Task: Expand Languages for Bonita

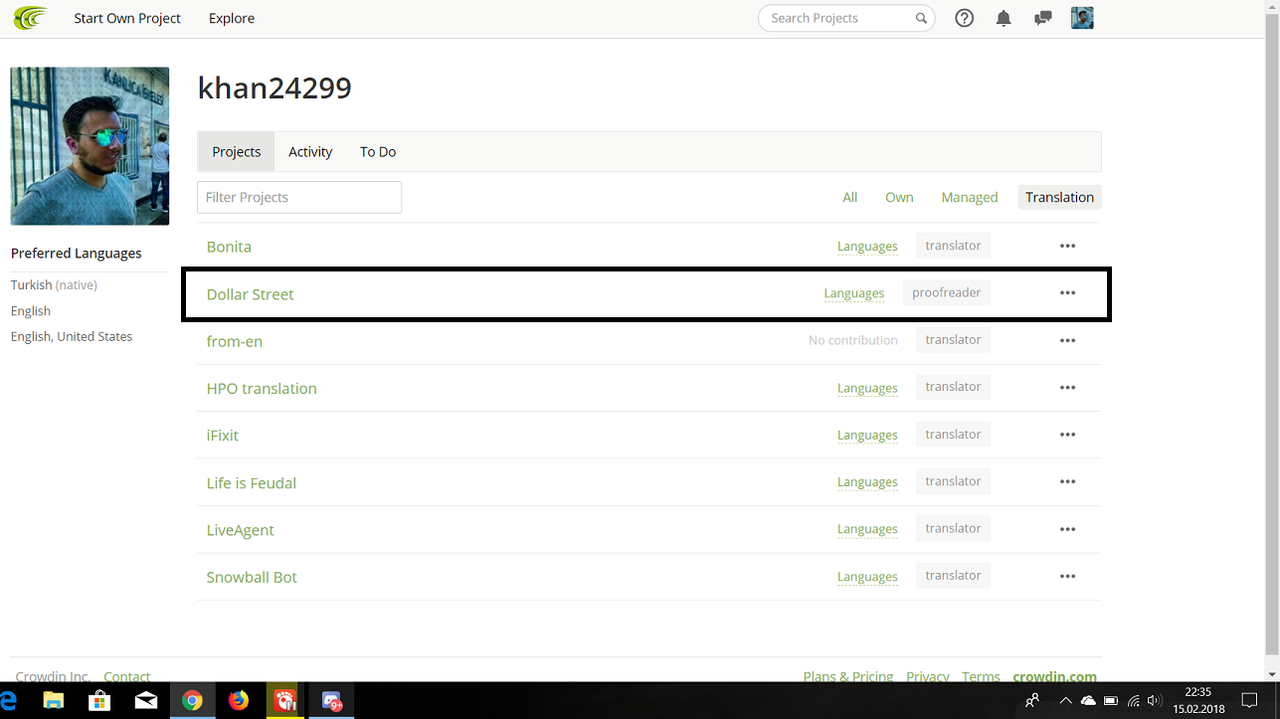Action: (x=867, y=246)
